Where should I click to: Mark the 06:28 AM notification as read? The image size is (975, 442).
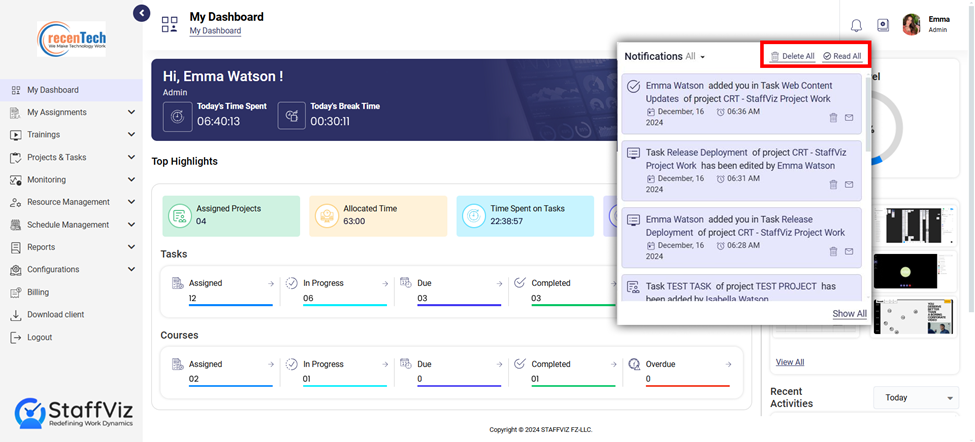(x=849, y=251)
